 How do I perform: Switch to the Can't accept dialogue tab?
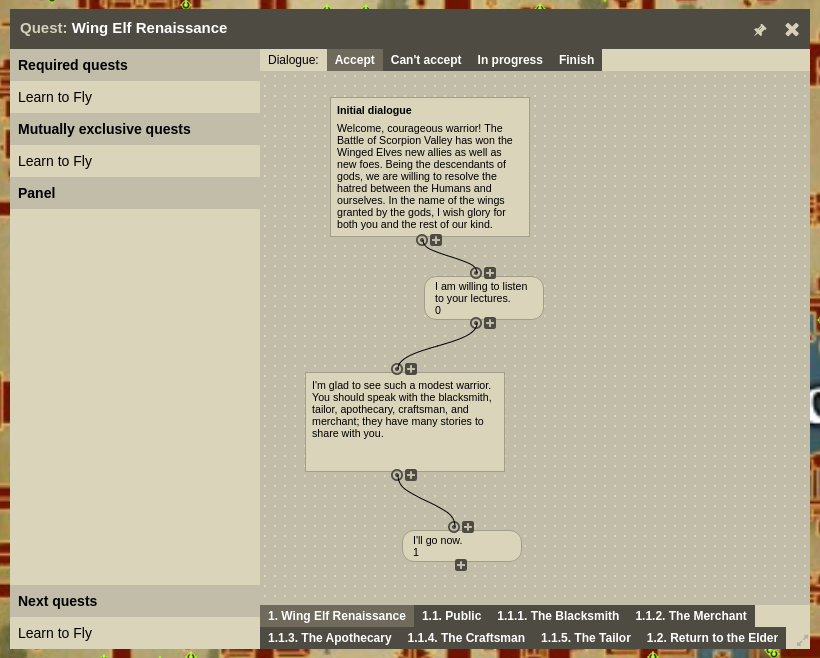click(x=426, y=60)
